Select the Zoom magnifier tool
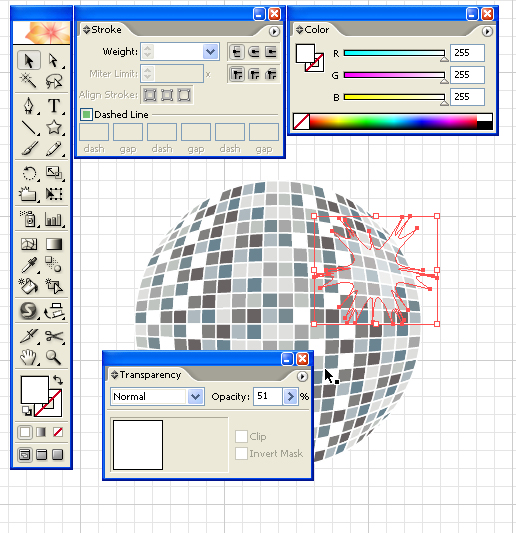Screen dimensions: 516x533 click(53, 357)
